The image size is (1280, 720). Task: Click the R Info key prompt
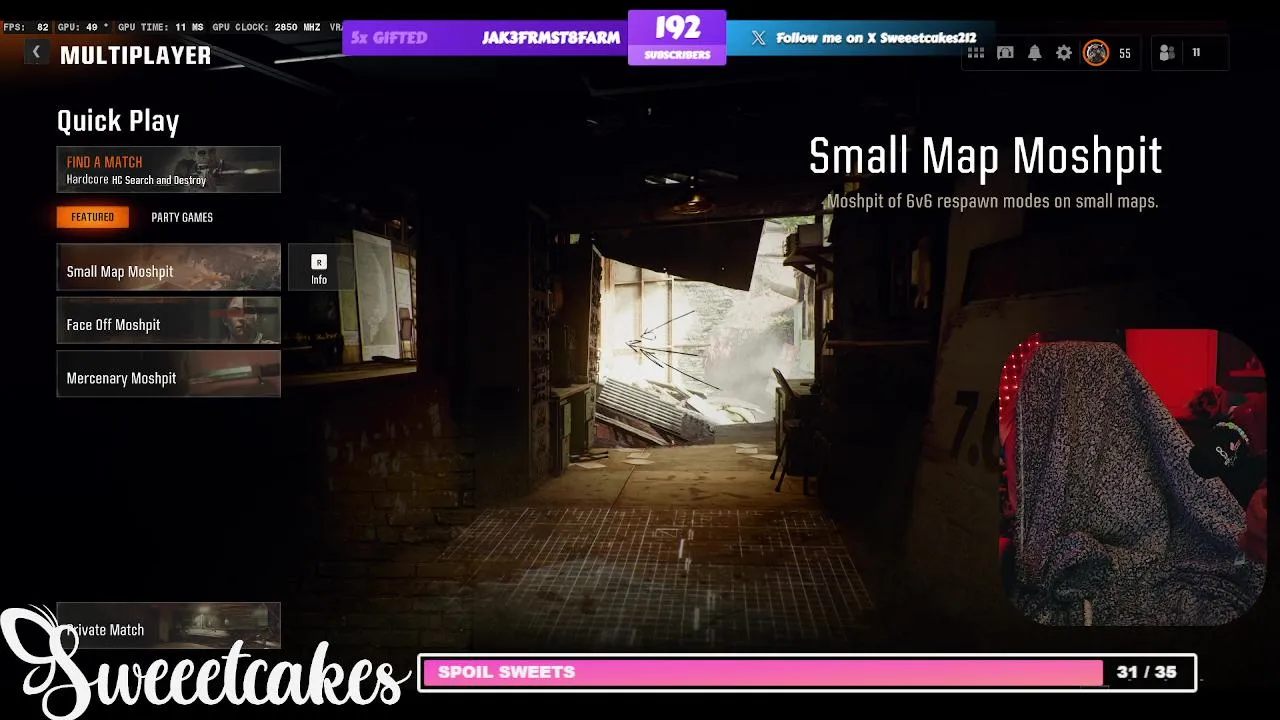tap(319, 269)
